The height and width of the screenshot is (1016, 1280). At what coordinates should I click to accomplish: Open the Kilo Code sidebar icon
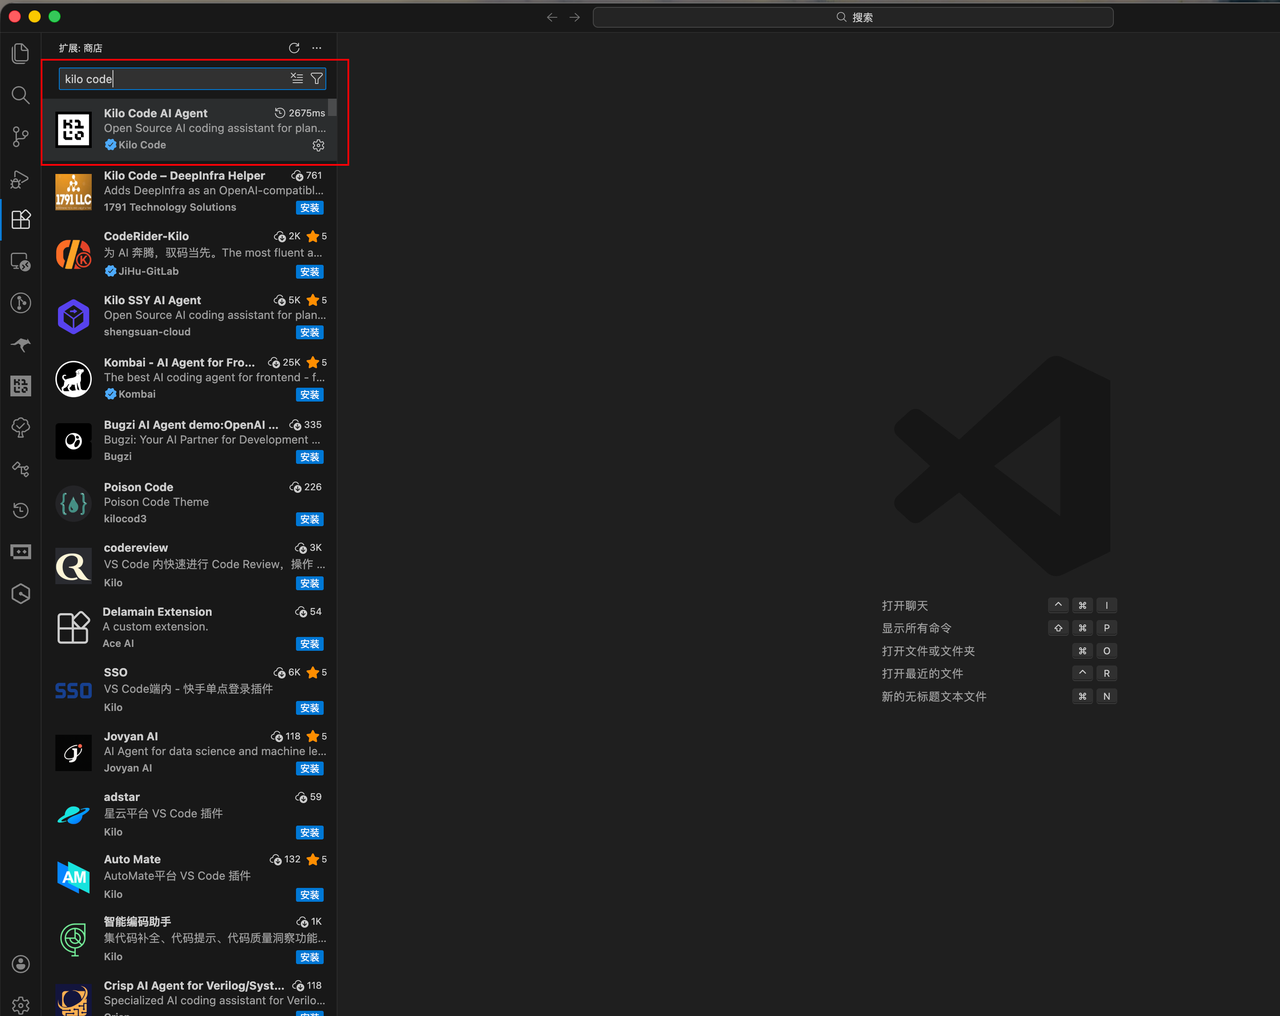click(x=20, y=386)
